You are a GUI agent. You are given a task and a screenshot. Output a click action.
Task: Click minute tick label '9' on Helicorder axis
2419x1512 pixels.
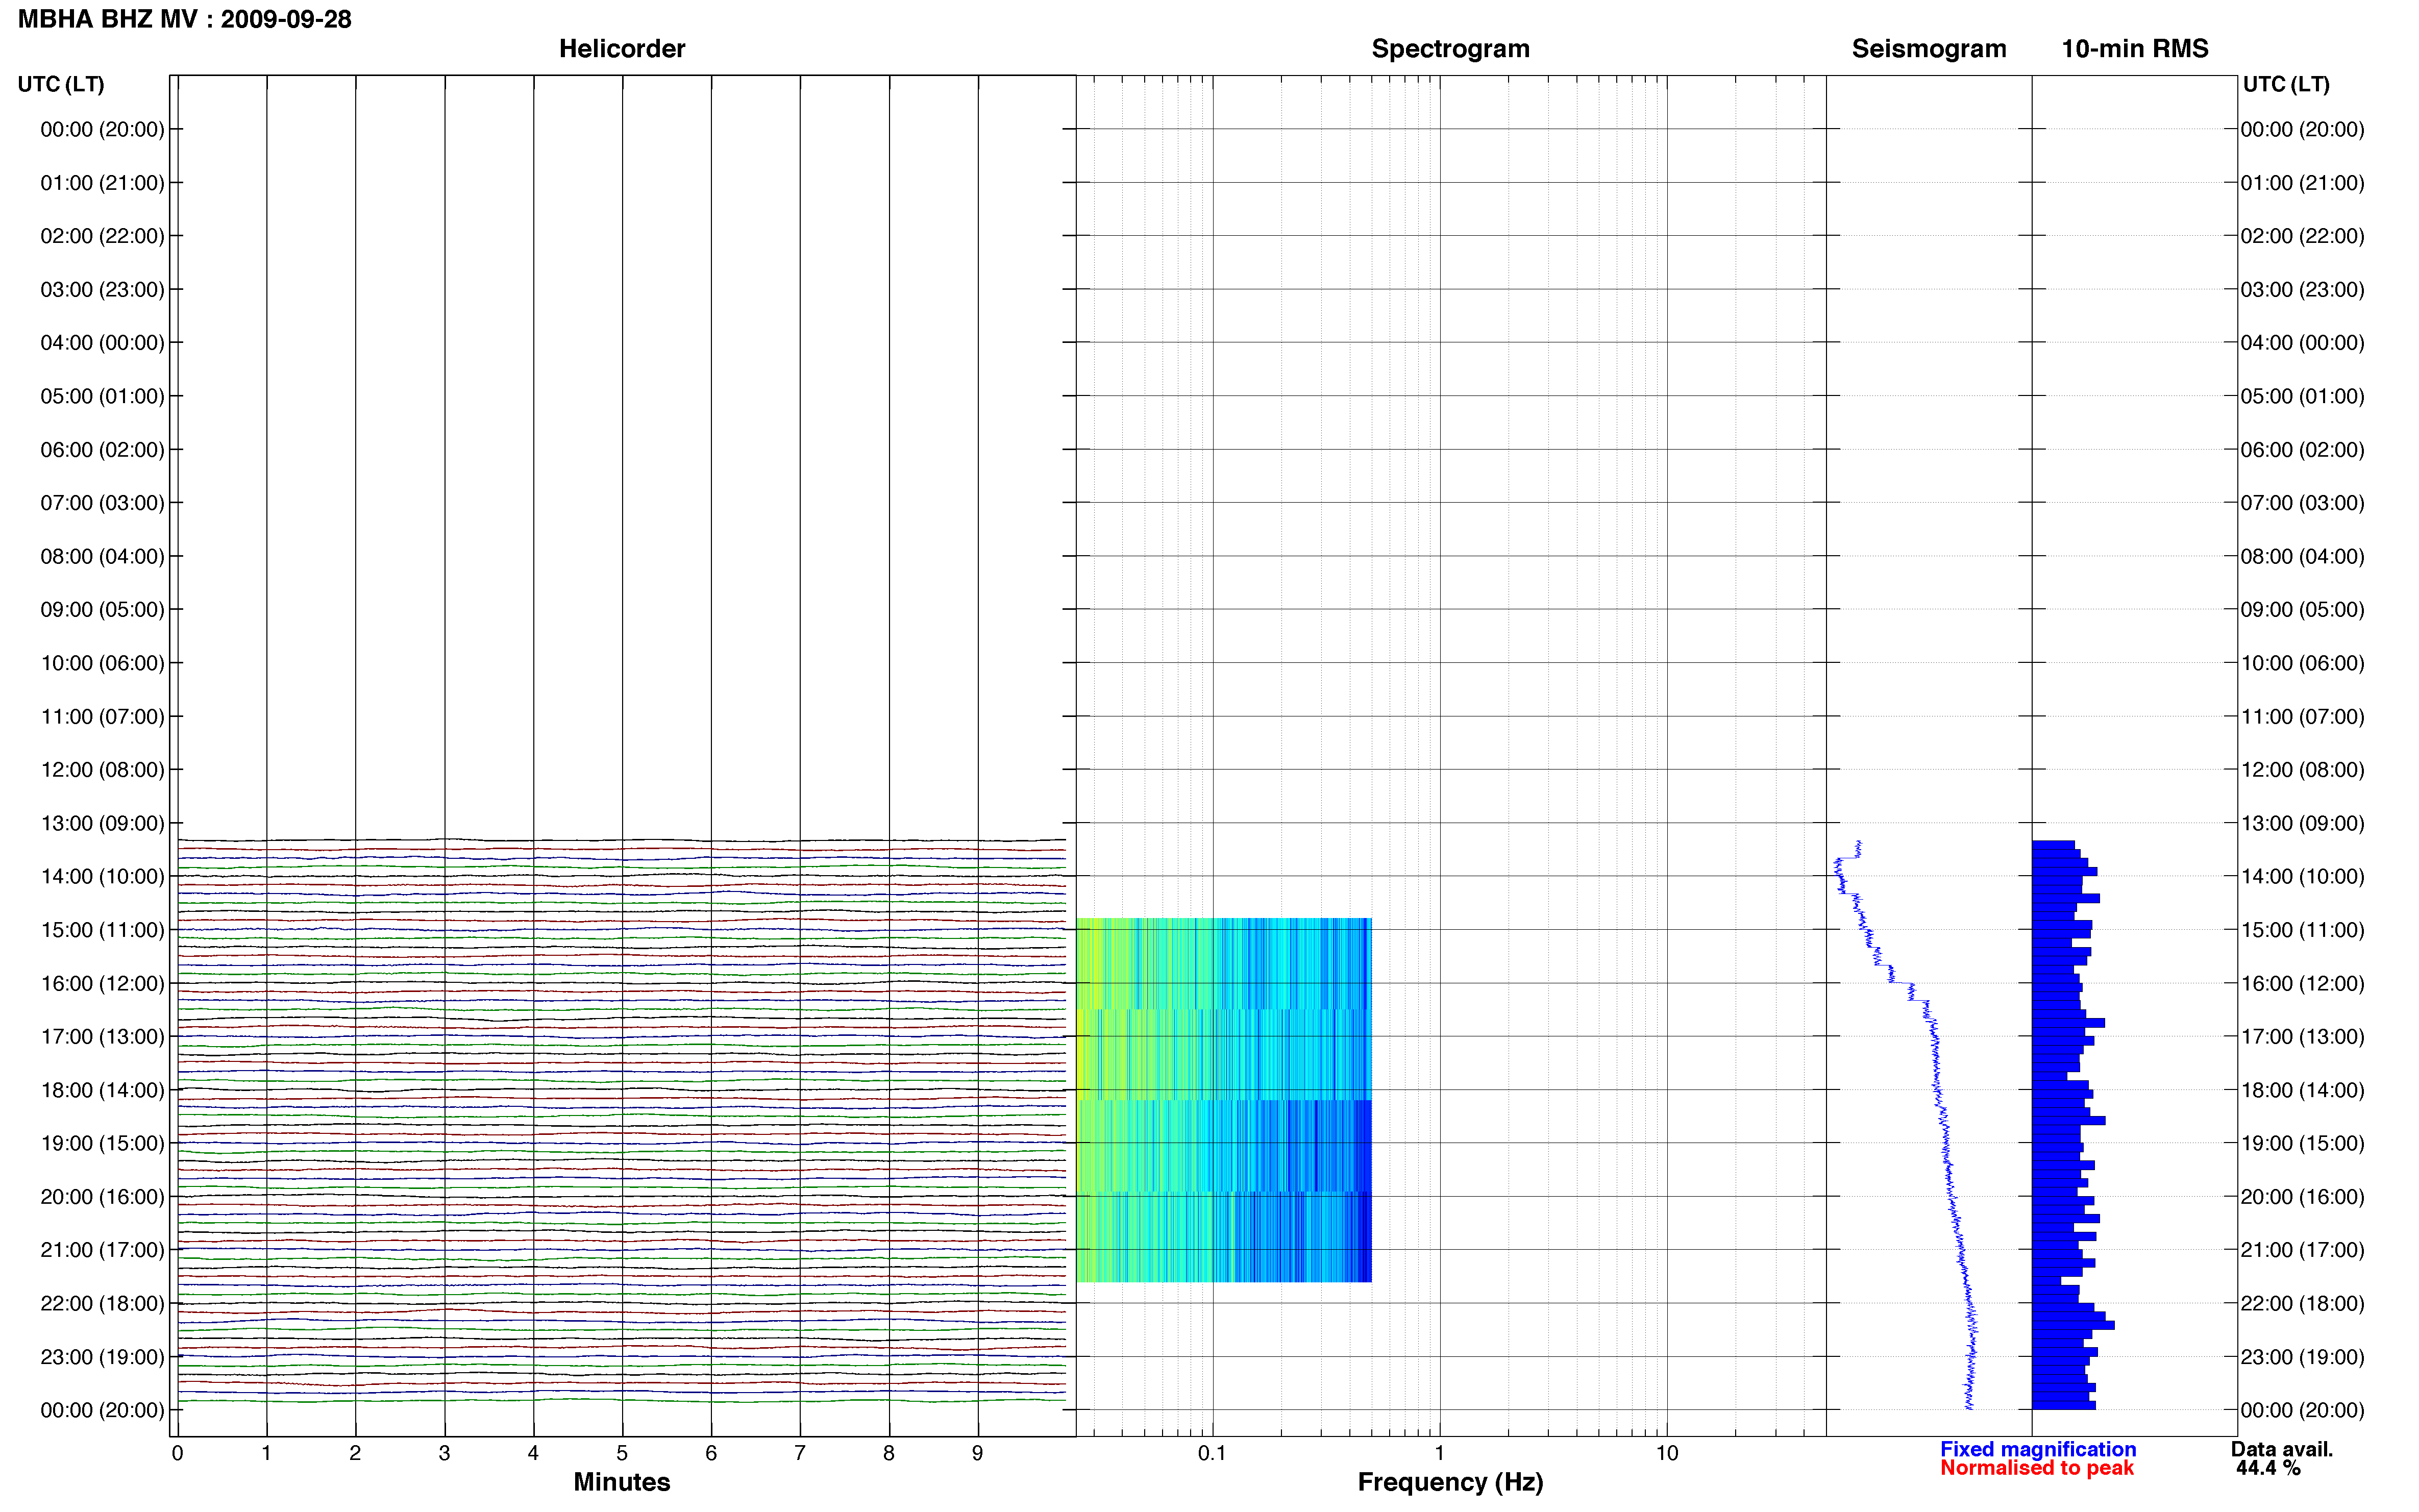tap(977, 1453)
